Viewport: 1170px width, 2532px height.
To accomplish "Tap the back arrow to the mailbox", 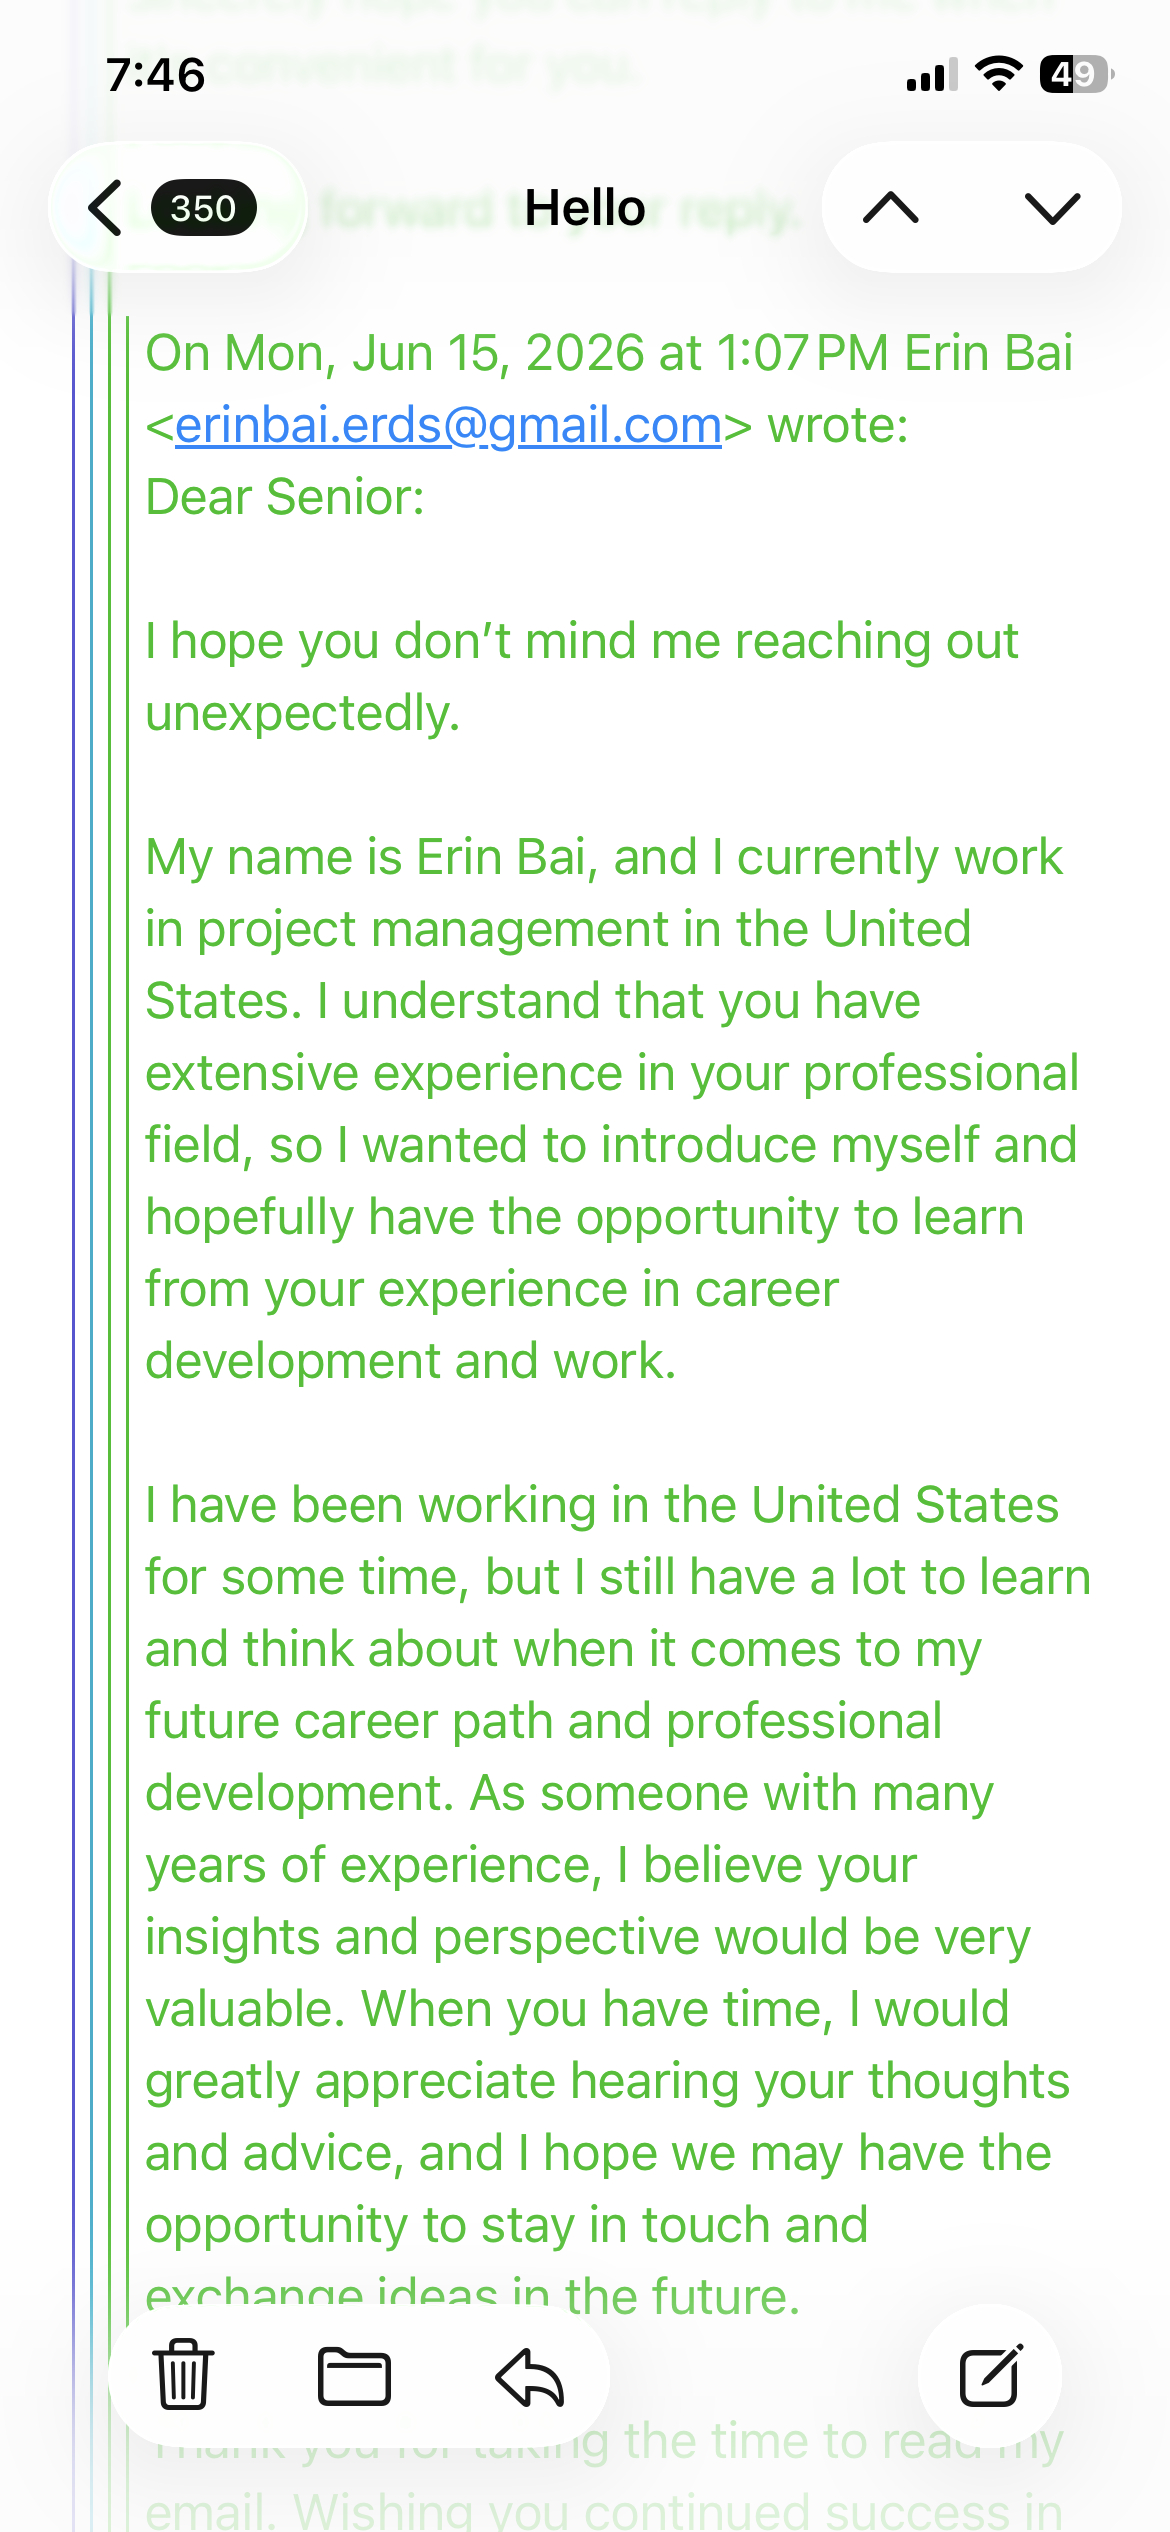I will 106,208.
